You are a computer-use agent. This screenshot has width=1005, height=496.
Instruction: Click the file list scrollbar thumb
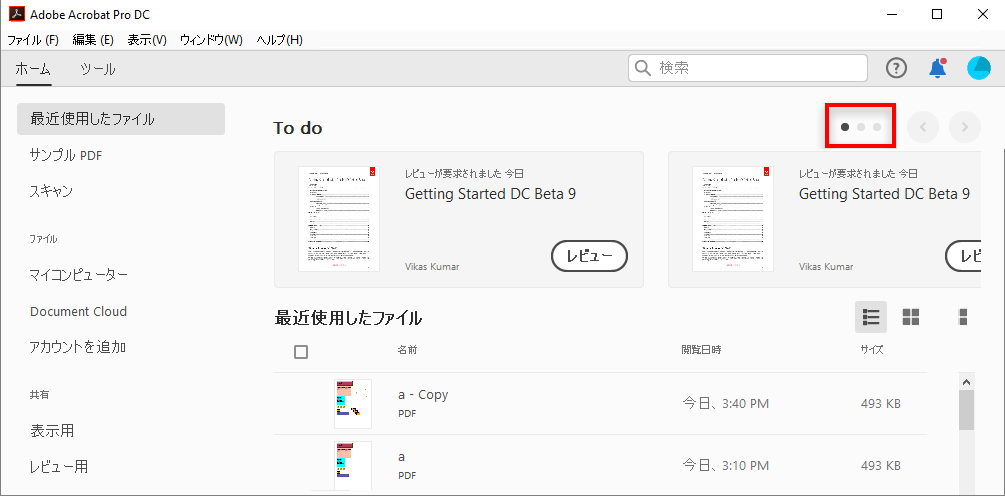pyautogui.click(x=967, y=410)
